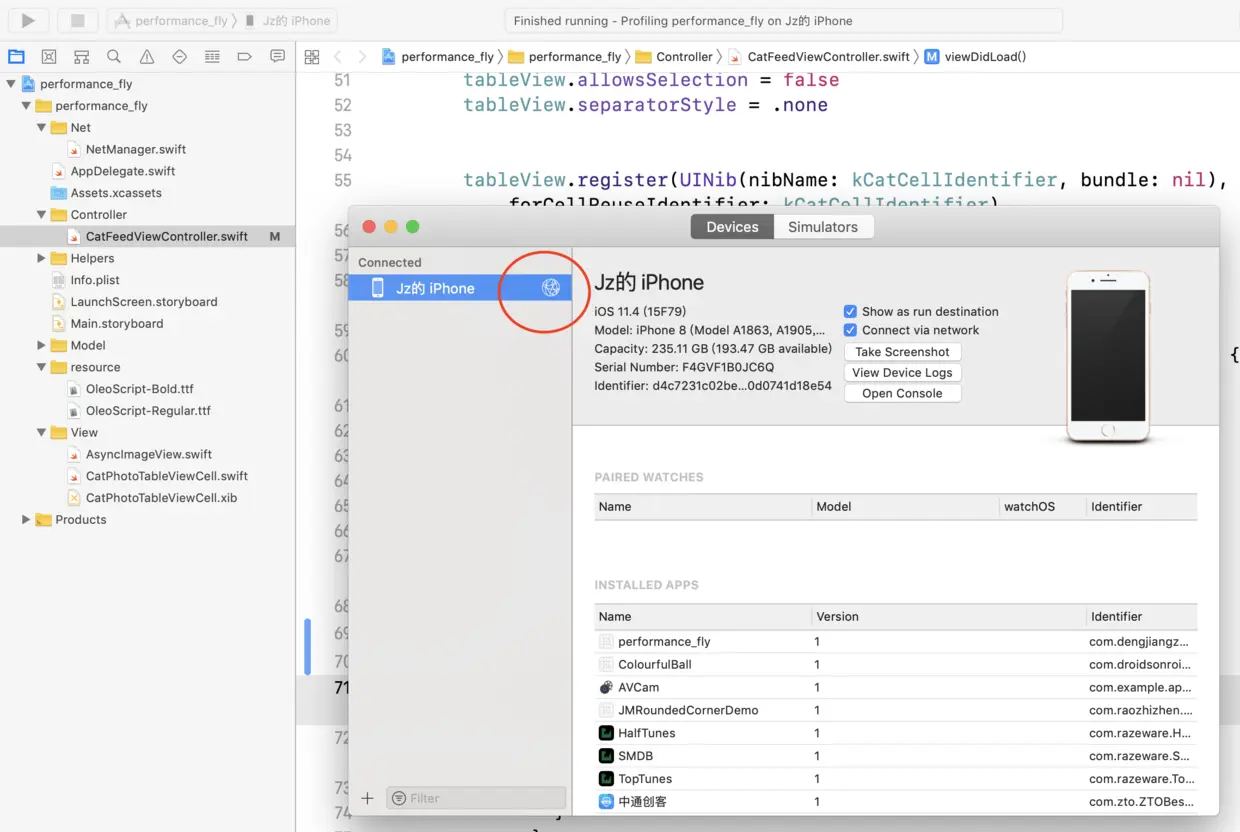
Task: Click the iPhone device image
Action: click(x=1107, y=356)
